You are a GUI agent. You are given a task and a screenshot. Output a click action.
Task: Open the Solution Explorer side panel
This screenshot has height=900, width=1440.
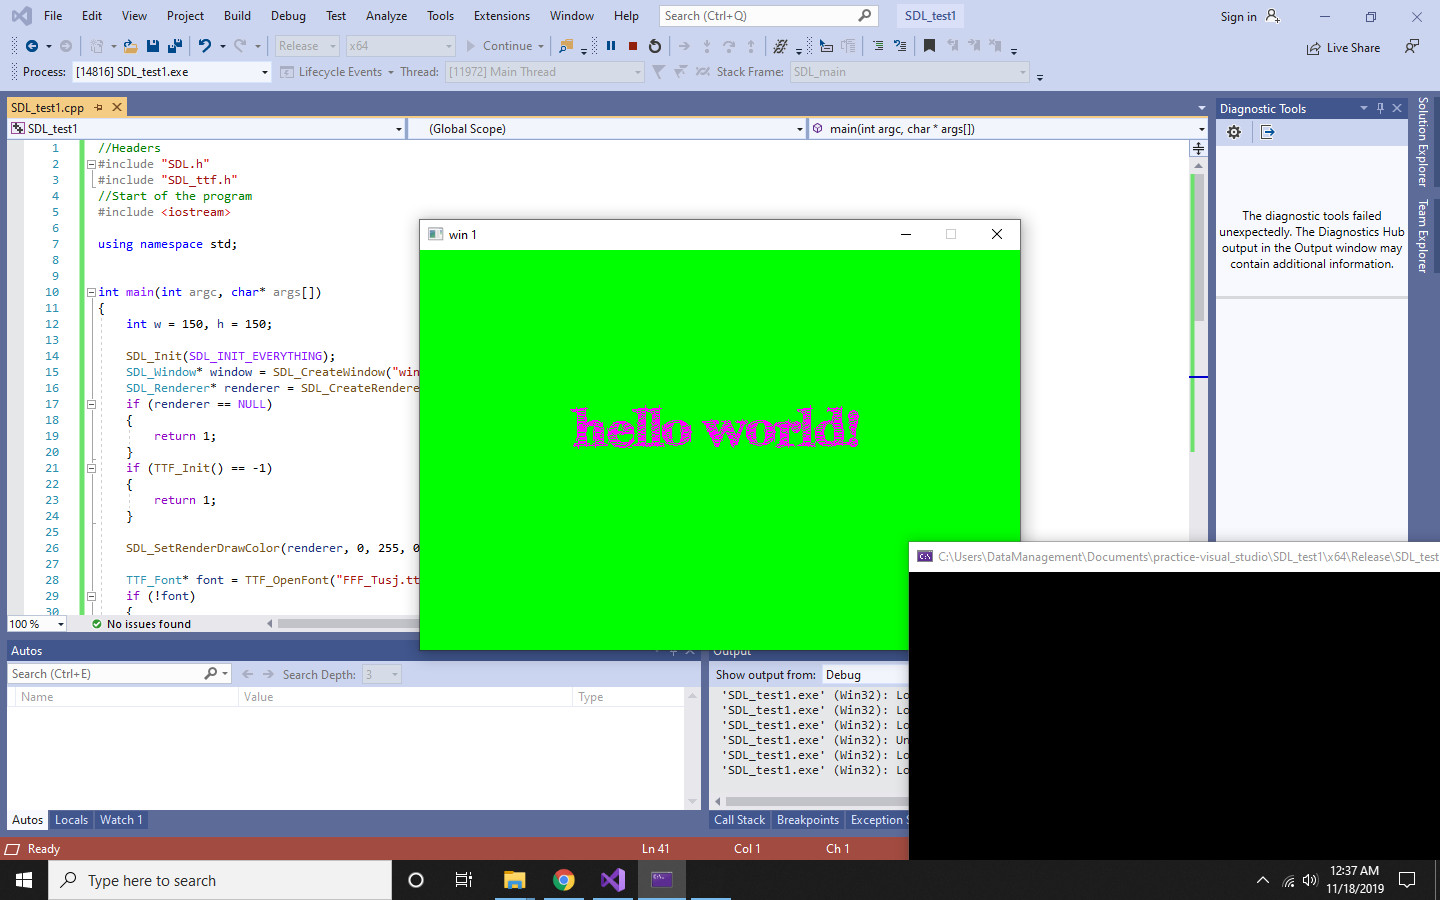[x=1423, y=140]
